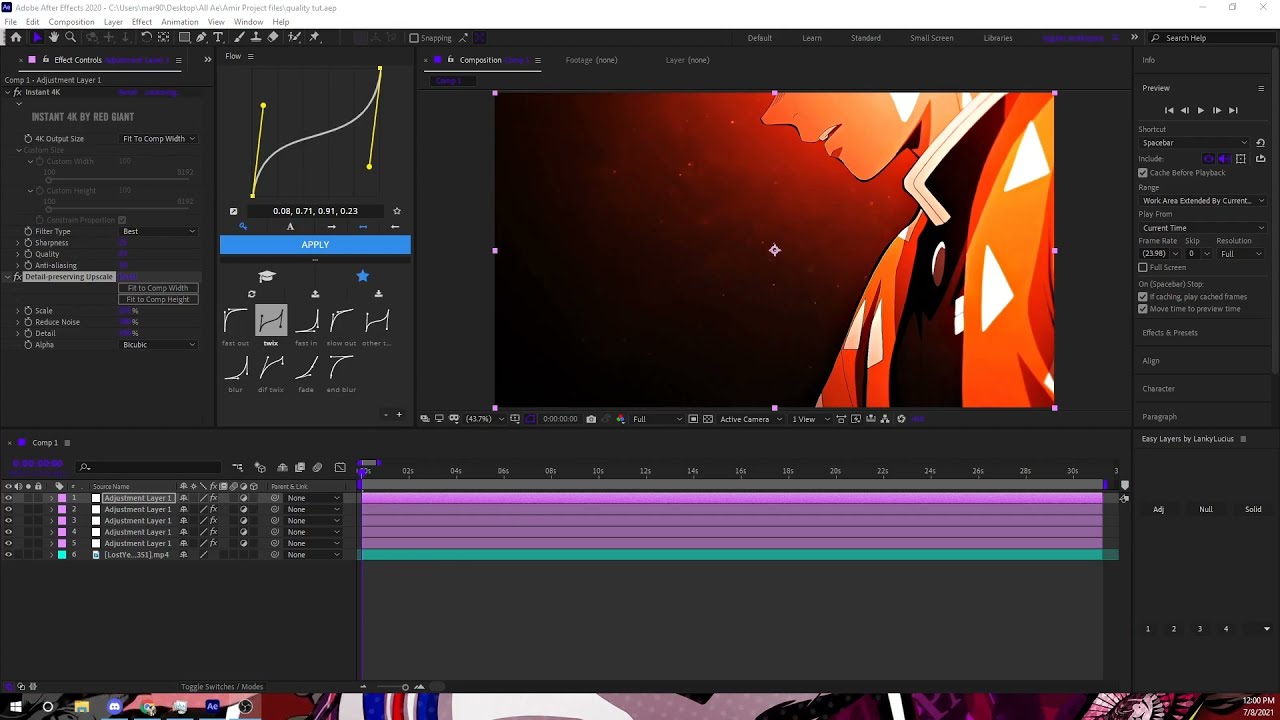Image resolution: width=1280 pixels, height=720 pixels.
Task: Hide the LostYe...351.mp4 layer eye
Action: [x=8, y=555]
